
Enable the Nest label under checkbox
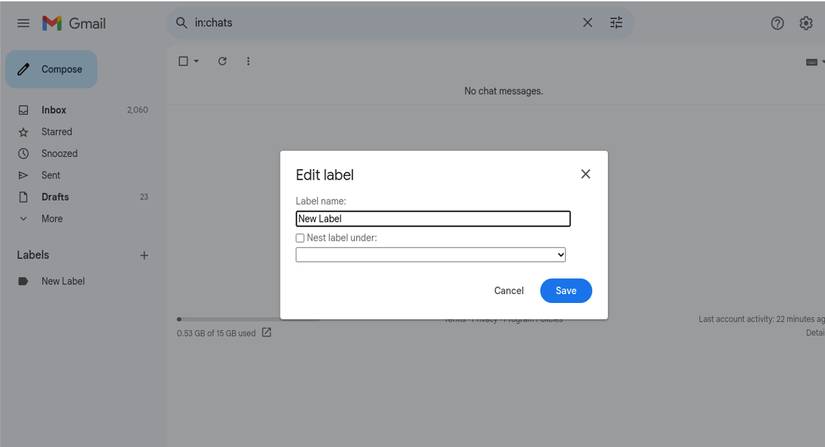pyautogui.click(x=300, y=238)
